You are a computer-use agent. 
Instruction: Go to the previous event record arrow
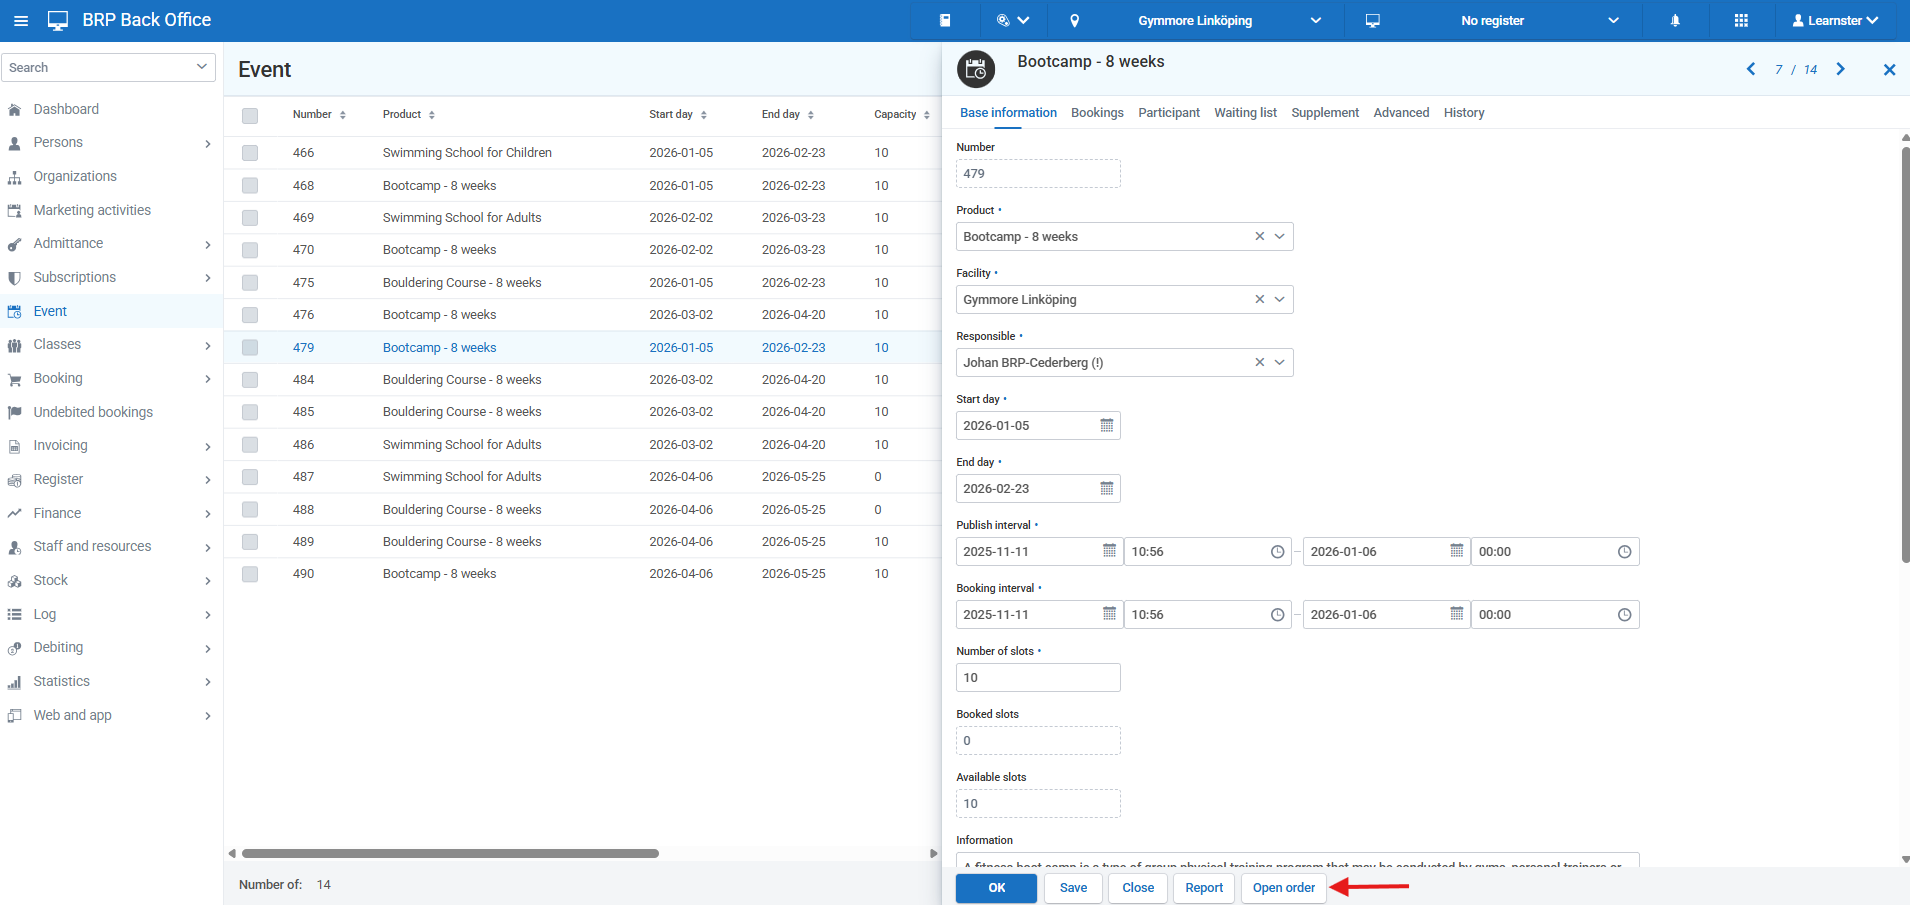(x=1751, y=69)
